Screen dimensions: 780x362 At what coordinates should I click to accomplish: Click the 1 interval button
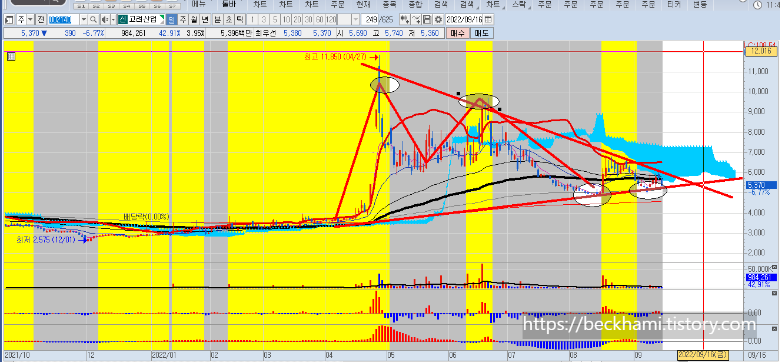pos(252,20)
